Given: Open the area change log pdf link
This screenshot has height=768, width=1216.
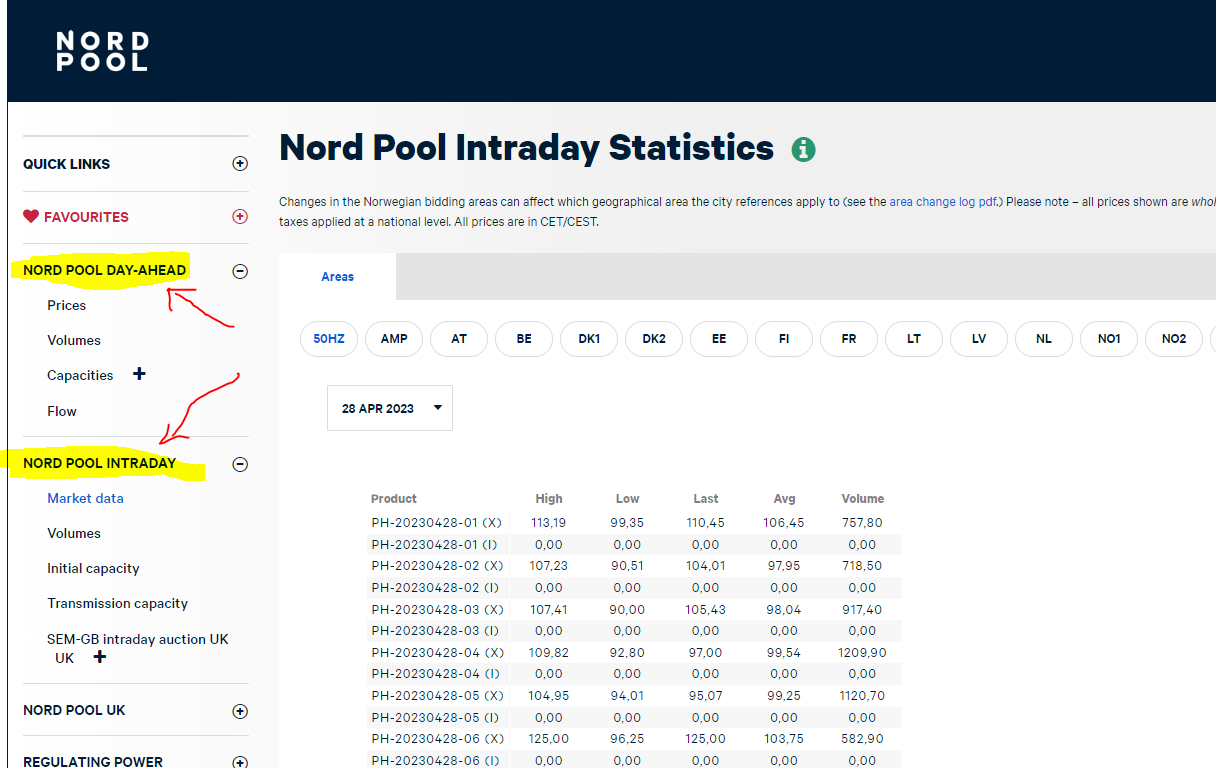Looking at the screenshot, I should point(942,202).
